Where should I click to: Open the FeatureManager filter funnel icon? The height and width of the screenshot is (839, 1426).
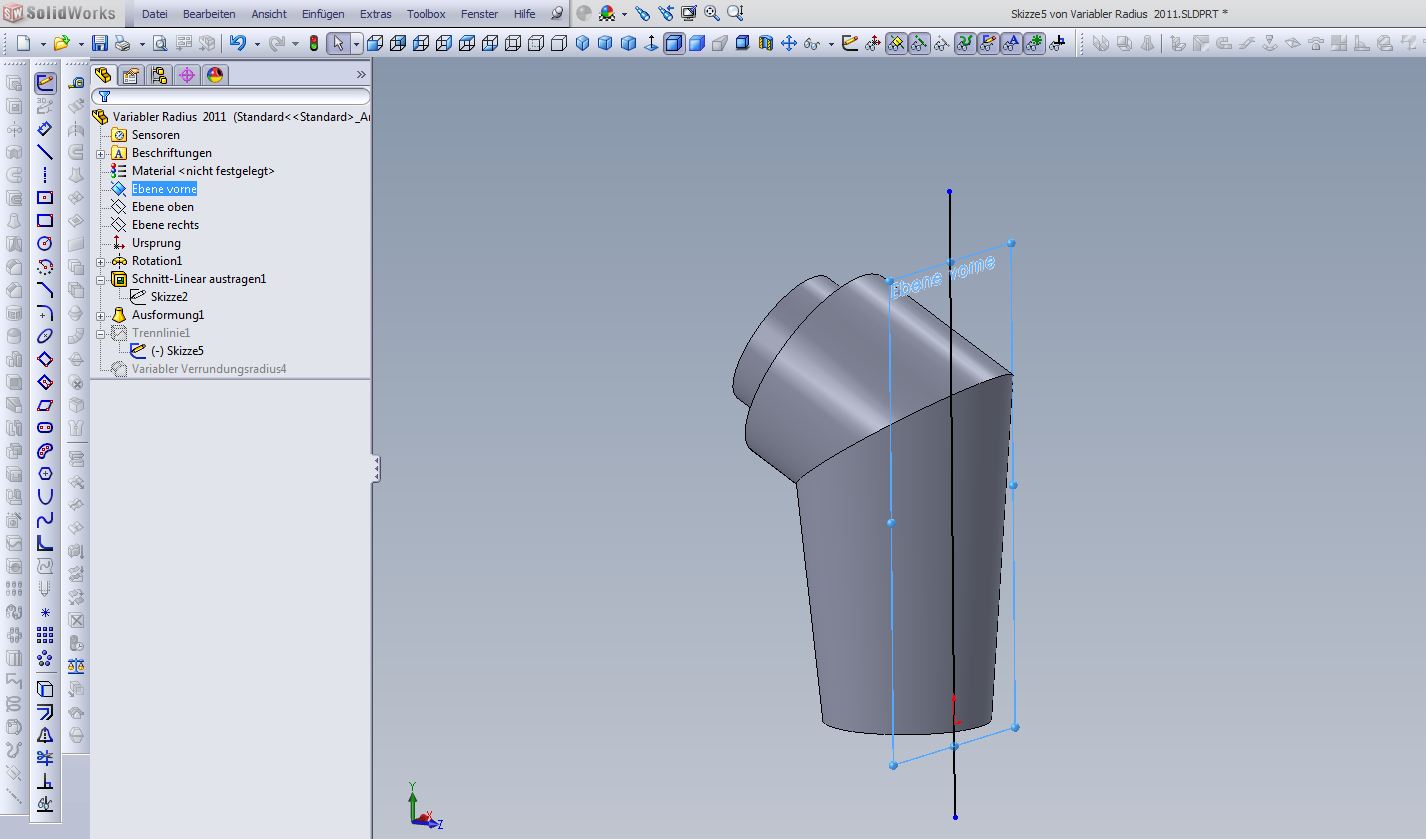coord(104,97)
